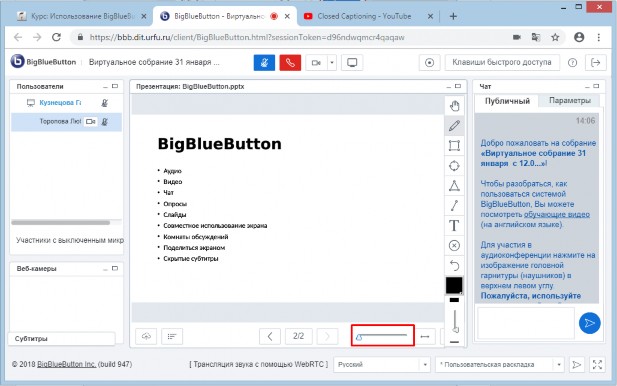Start desktop screen sharing
The width and height of the screenshot is (617, 386).
tap(352, 63)
